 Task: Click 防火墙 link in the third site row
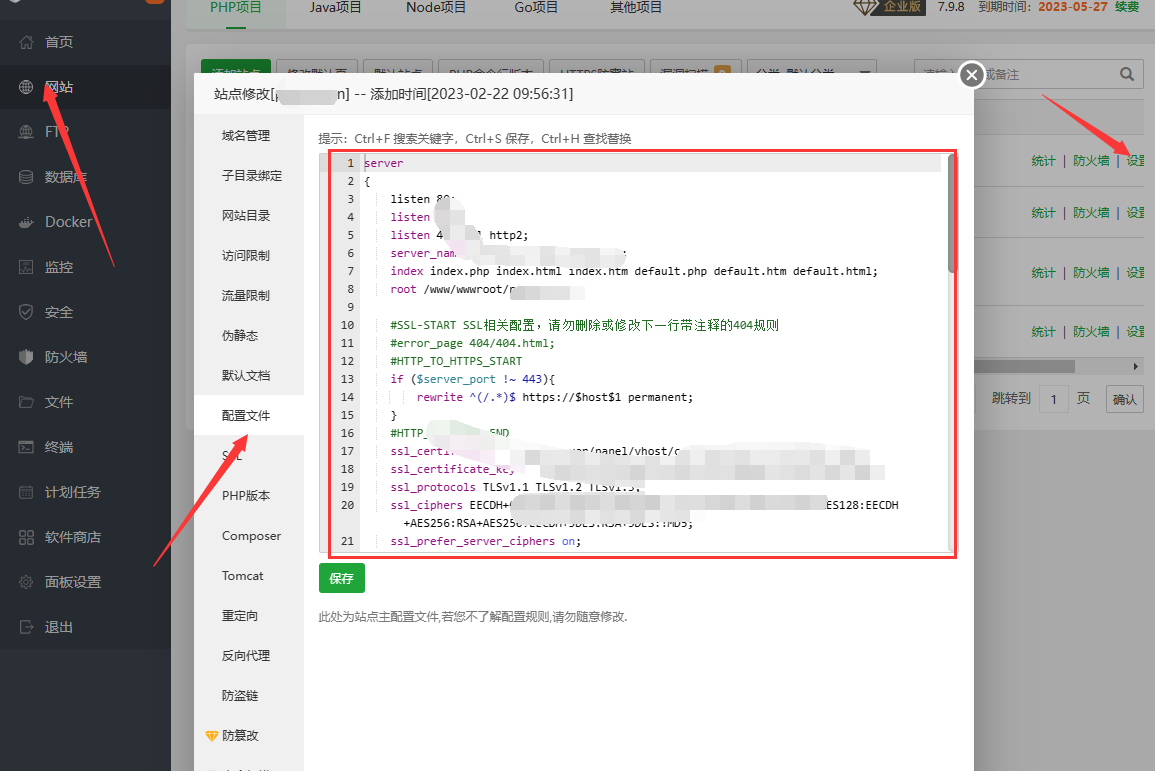[x=1091, y=272]
